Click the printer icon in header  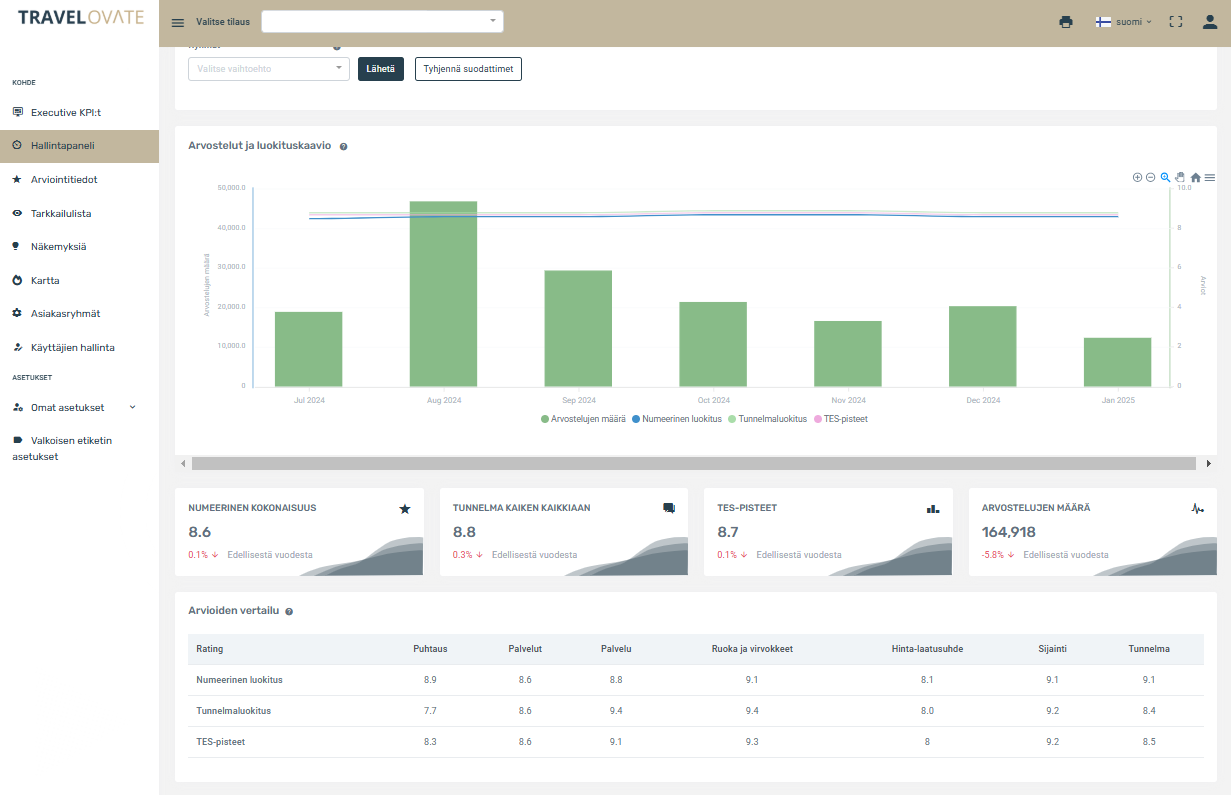[x=1066, y=22]
